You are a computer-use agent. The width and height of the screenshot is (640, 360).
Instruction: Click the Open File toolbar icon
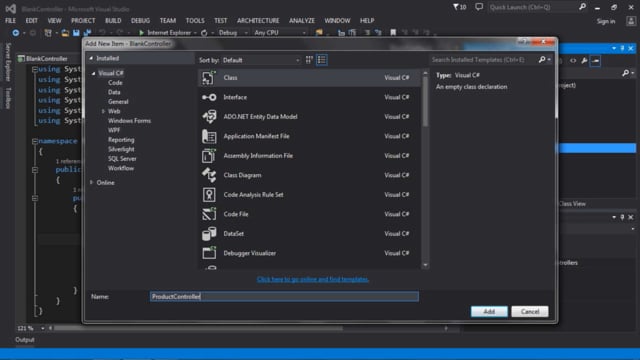(64, 33)
